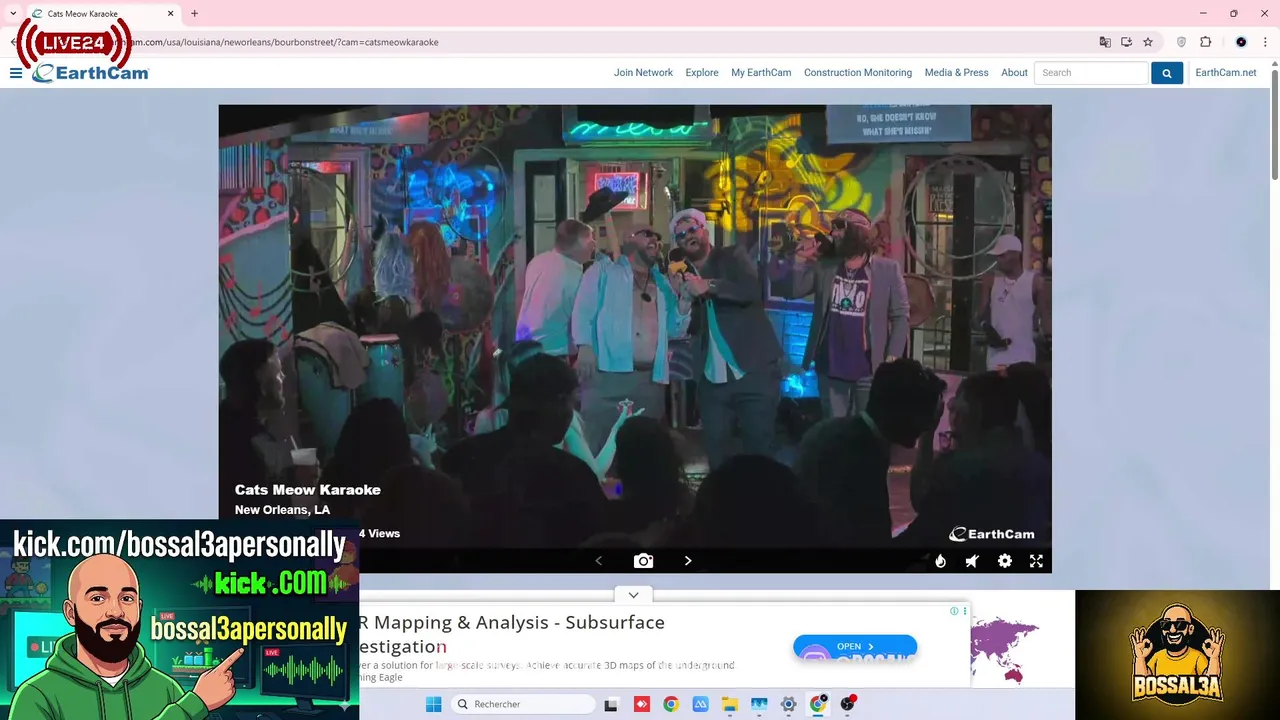The height and width of the screenshot is (720, 1280).
Task: Open Task View on the taskbar
Action: pos(611,704)
